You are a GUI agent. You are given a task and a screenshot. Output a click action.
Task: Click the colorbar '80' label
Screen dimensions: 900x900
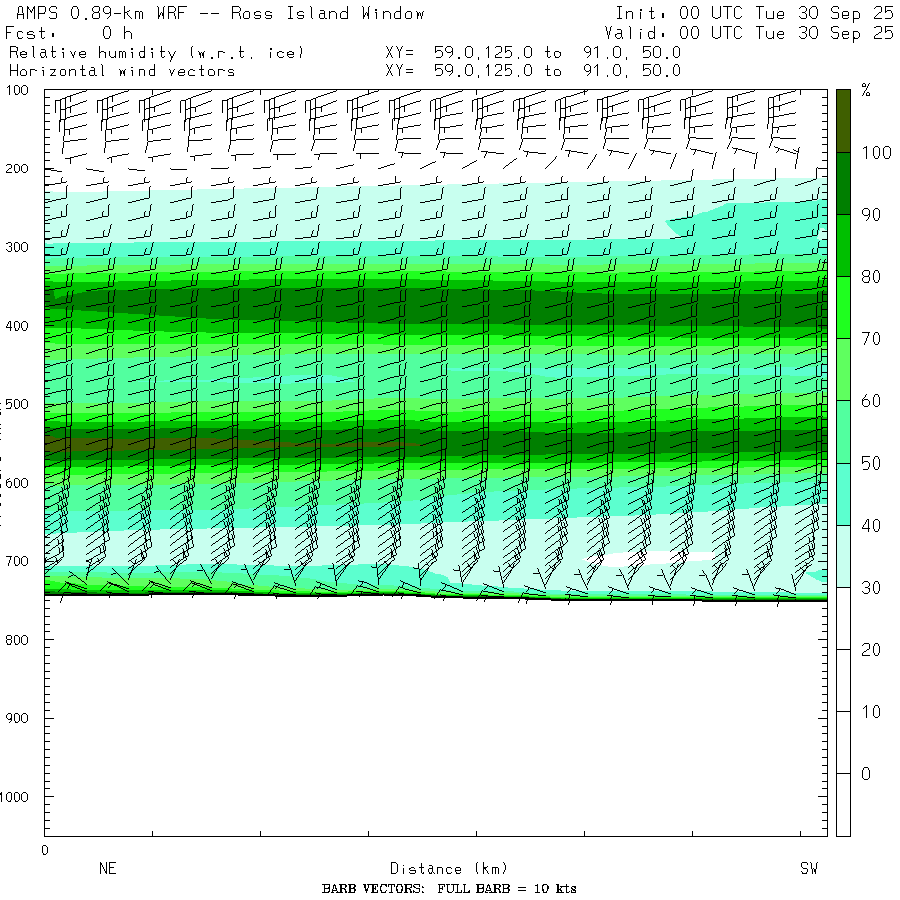pyautogui.click(x=871, y=277)
